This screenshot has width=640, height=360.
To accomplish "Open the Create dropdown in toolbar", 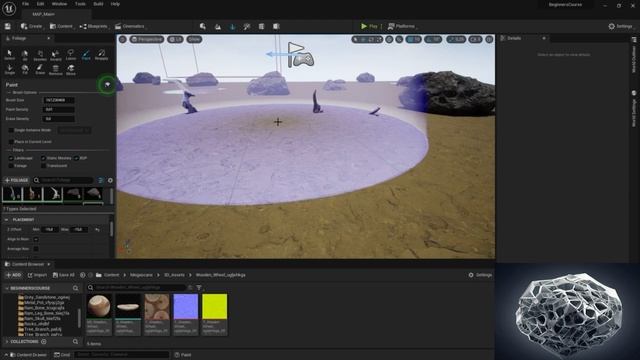I will 32,26.
